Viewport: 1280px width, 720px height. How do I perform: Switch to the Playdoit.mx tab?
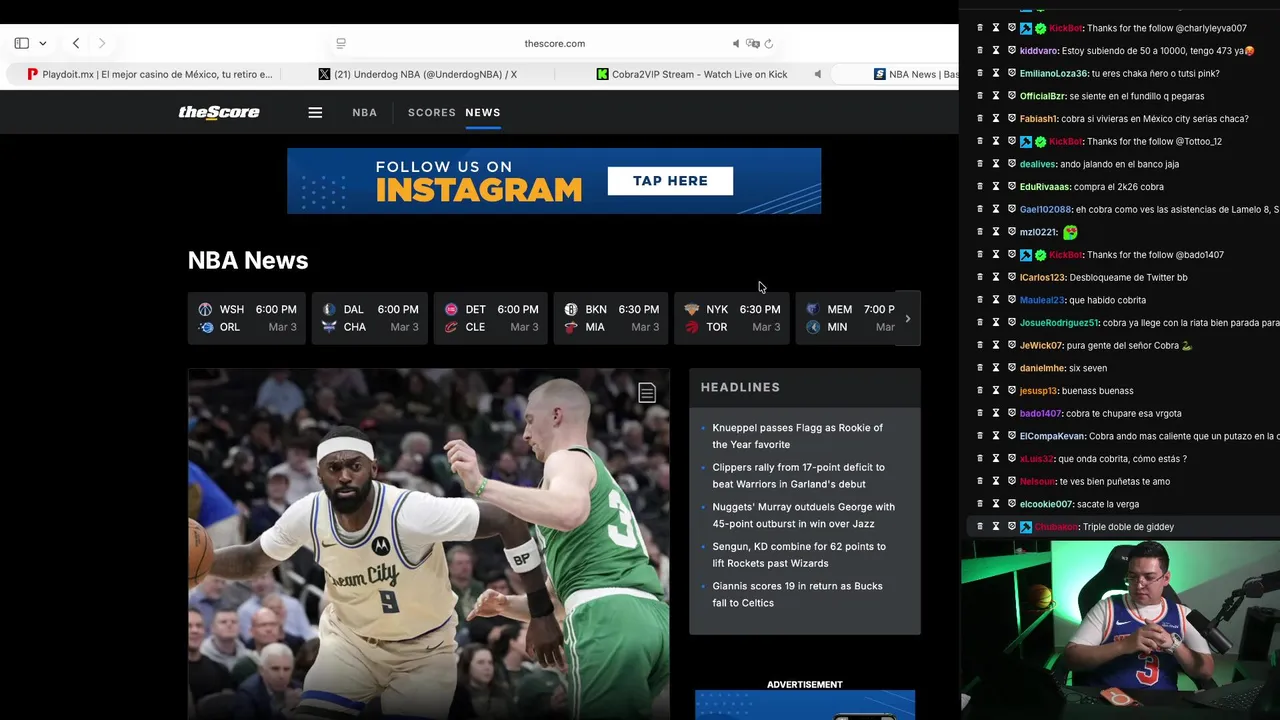click(x=150, y=74)
